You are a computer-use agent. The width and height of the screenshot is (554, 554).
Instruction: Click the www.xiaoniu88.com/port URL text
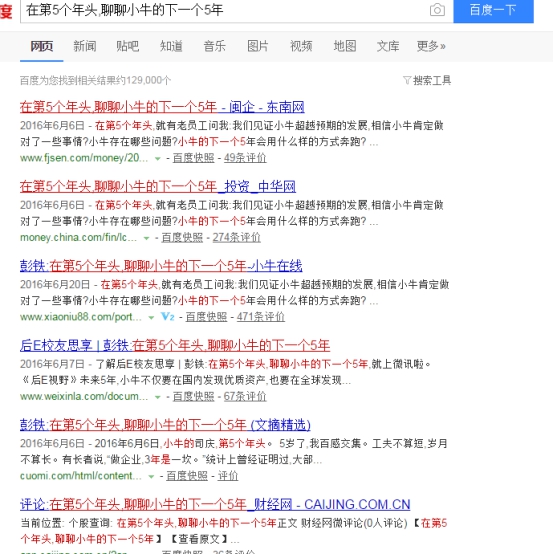[x=81, y=317]
